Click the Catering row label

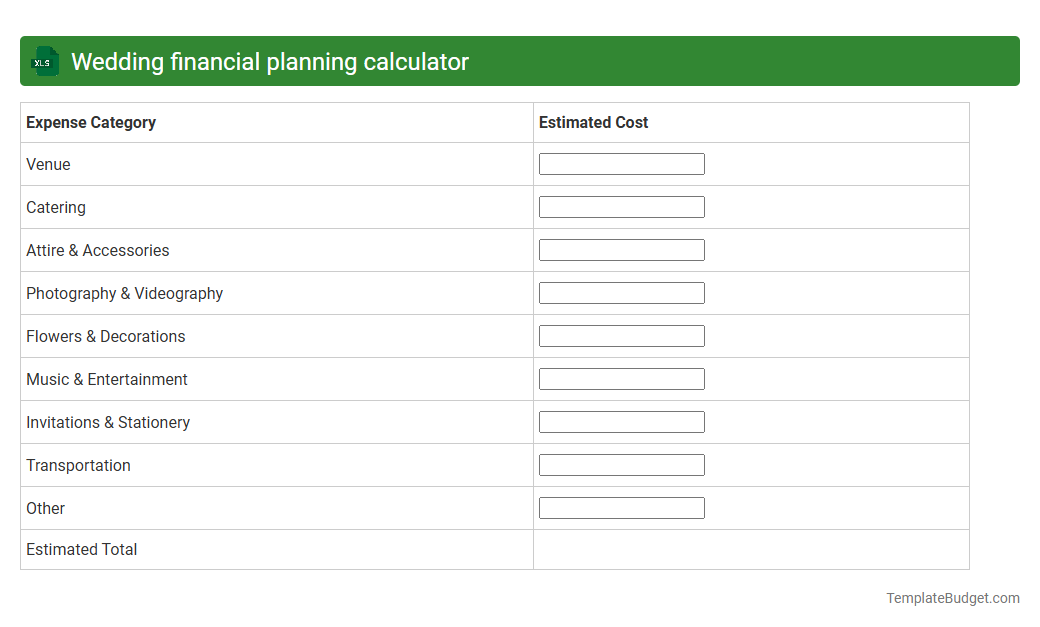[x=55, y=207]
